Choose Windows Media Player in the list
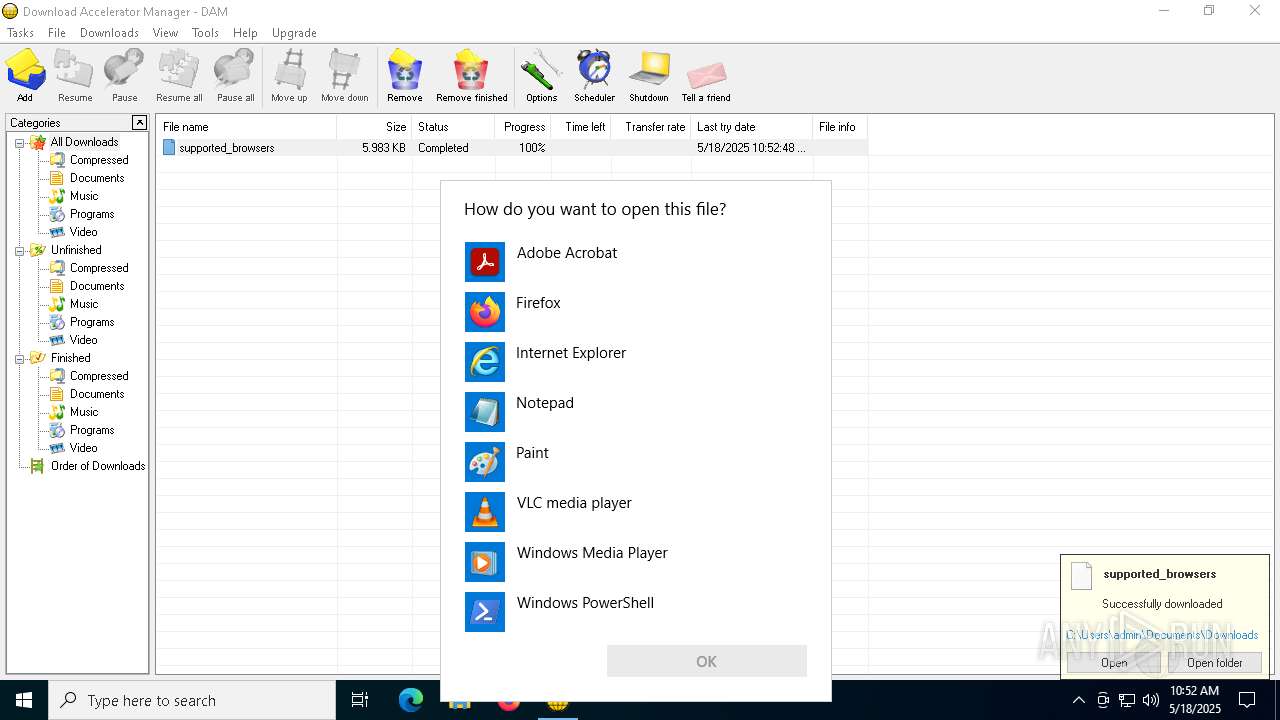Screen dimensions: 1280x720 click(636, 562)
